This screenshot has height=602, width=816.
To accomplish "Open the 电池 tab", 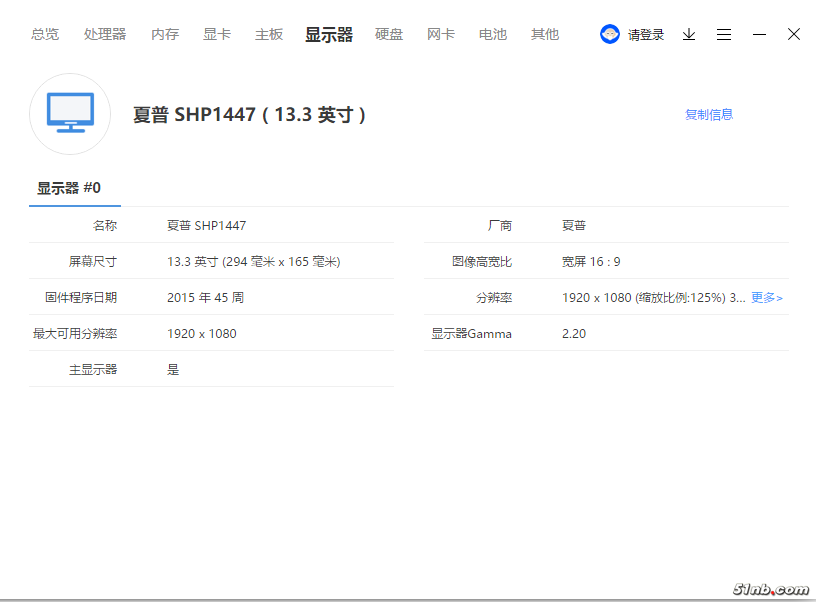I will tap(493, 34).
